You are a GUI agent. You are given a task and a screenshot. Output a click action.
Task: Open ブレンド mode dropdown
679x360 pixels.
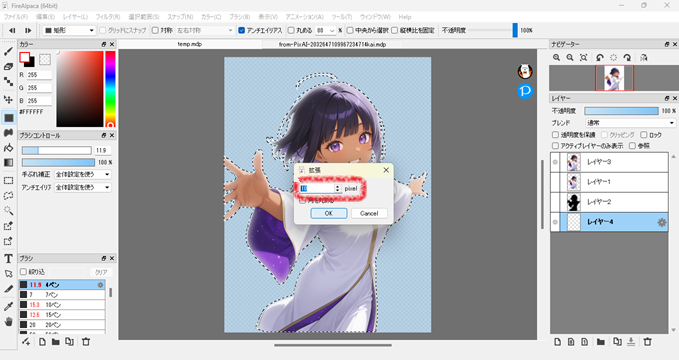point(630,123)
